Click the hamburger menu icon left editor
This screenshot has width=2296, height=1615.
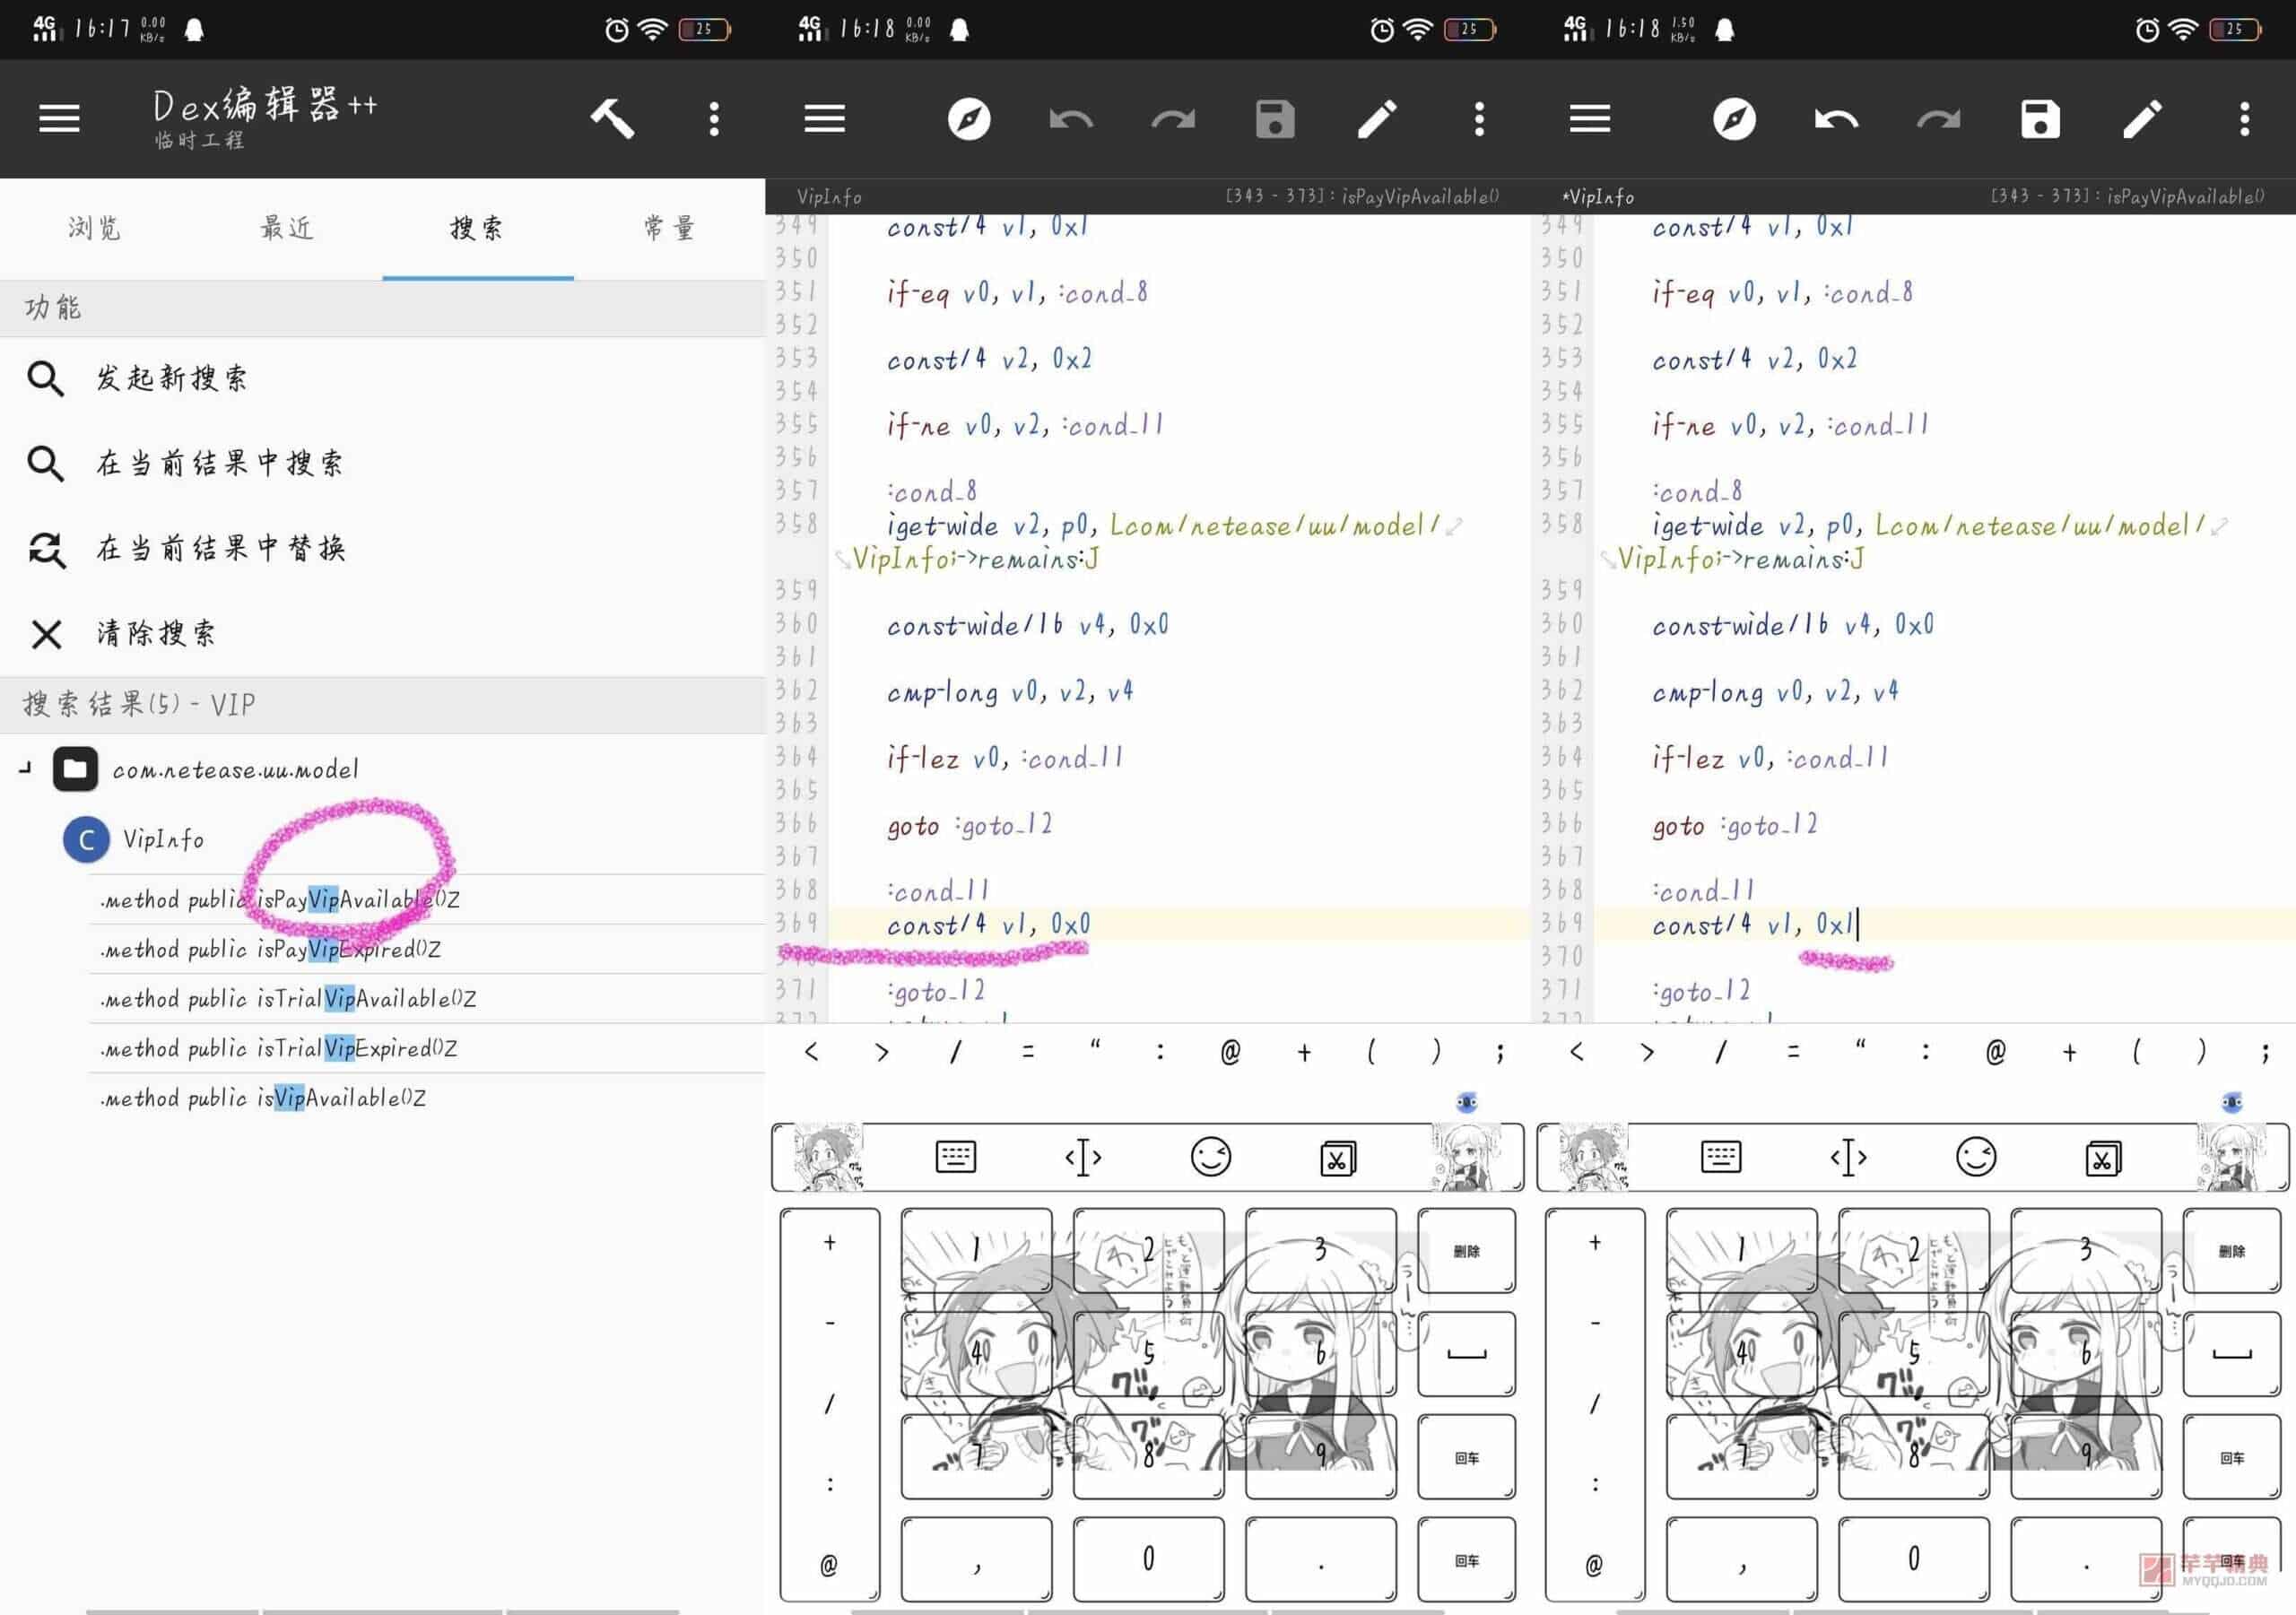[x=823, y=119]
